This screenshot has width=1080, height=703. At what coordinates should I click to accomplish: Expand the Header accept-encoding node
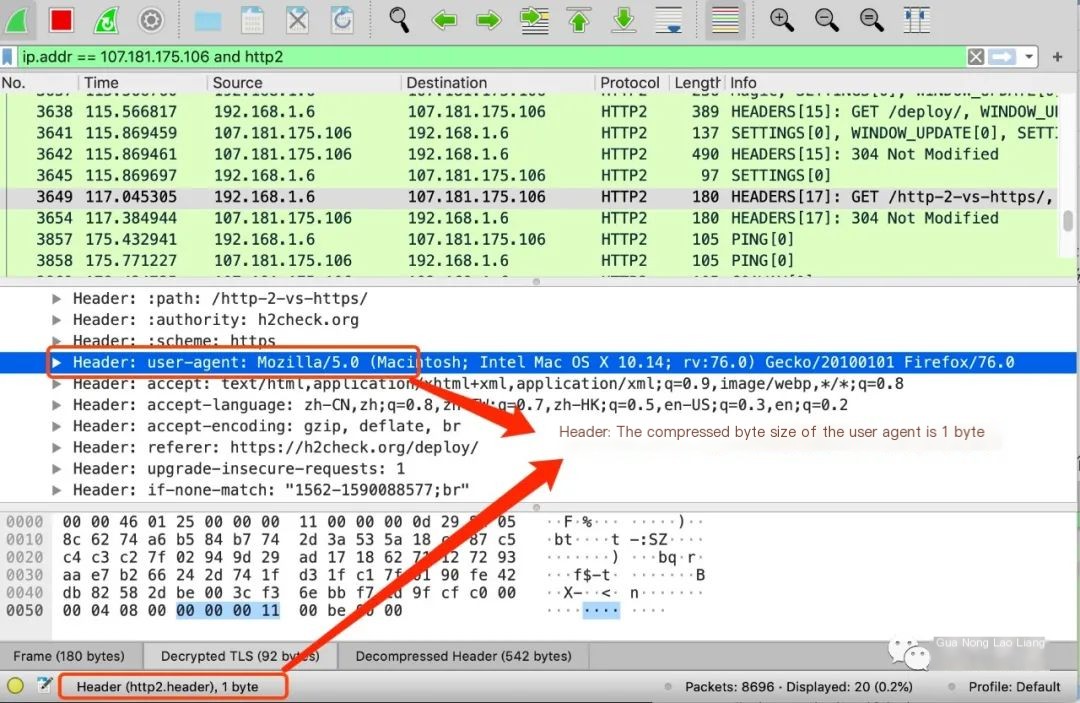coord(57,427)
